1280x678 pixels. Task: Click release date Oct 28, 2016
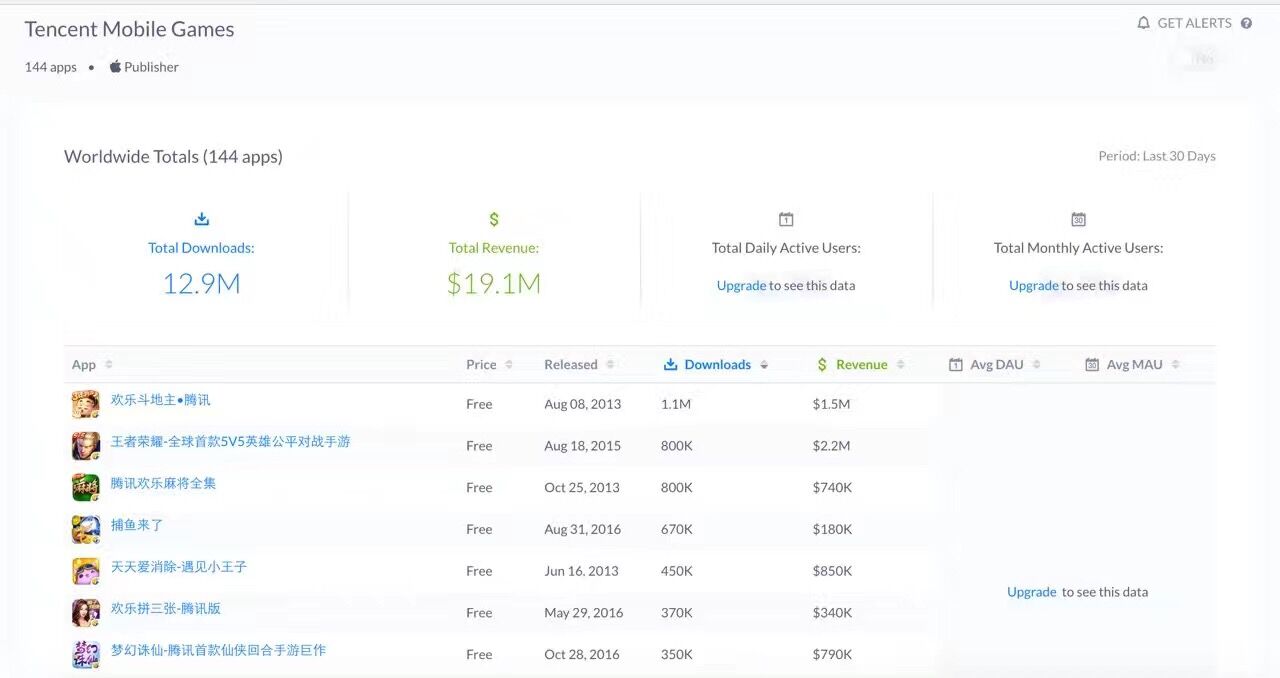582,654
